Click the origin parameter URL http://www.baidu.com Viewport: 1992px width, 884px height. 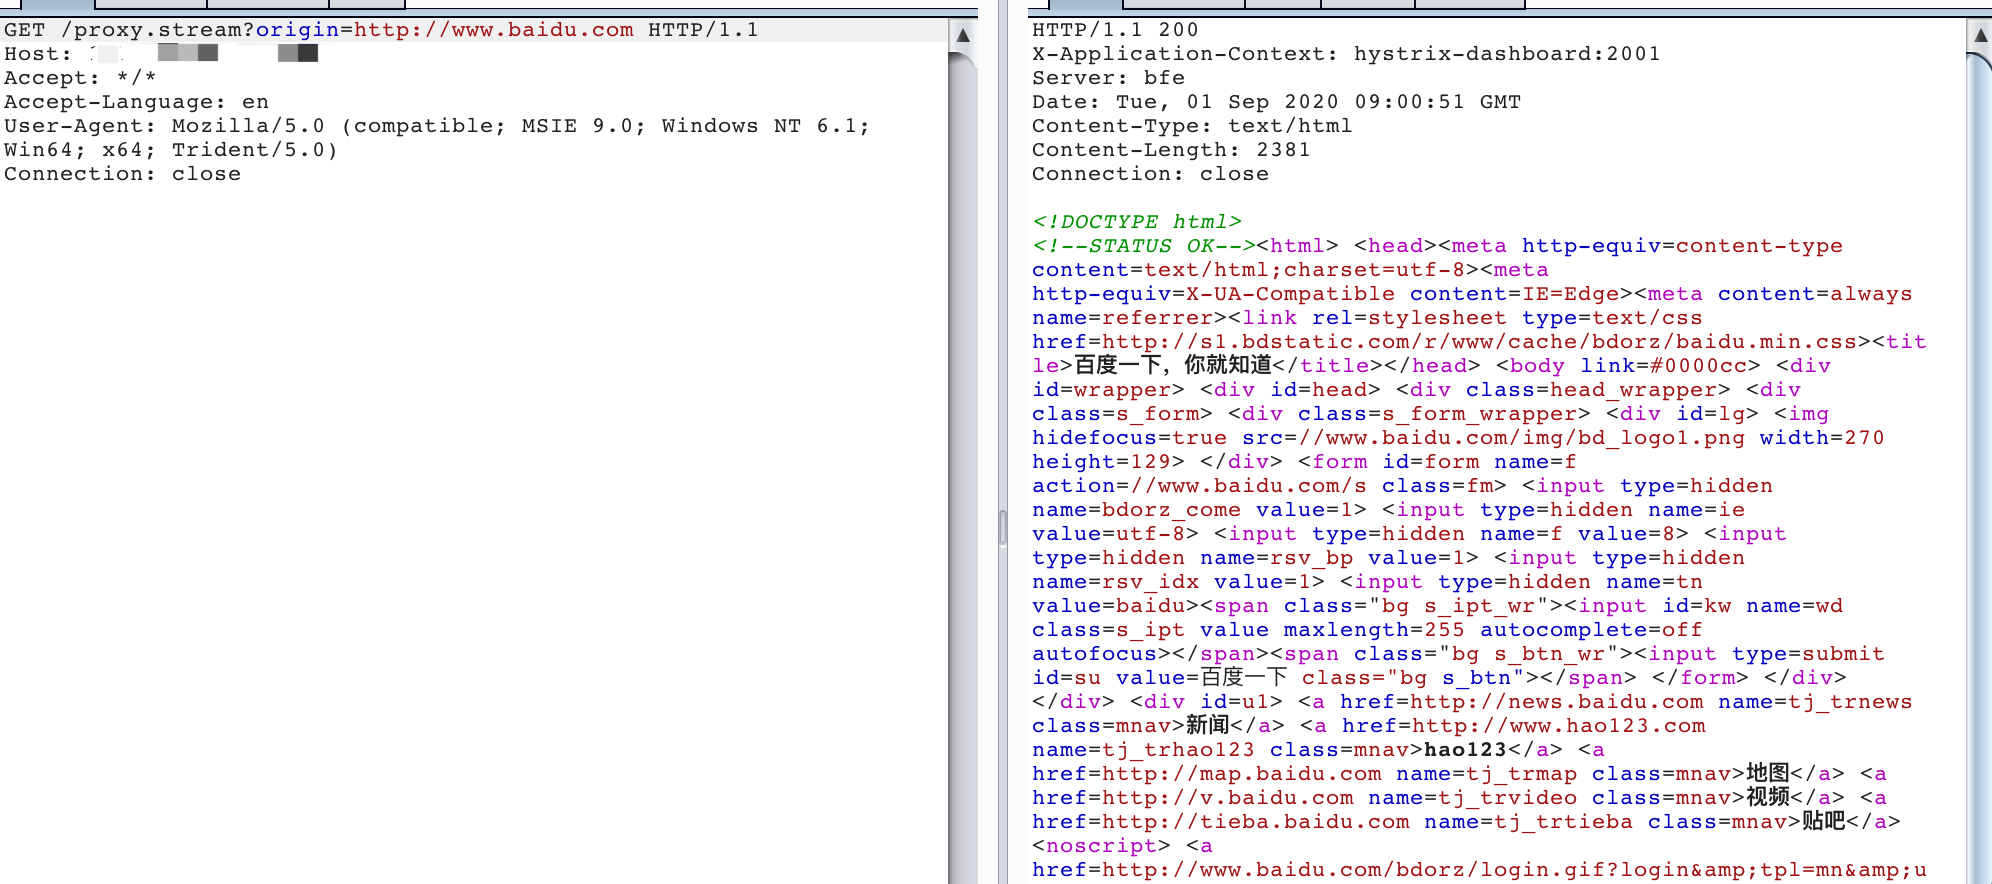click(x=494, y=30)
